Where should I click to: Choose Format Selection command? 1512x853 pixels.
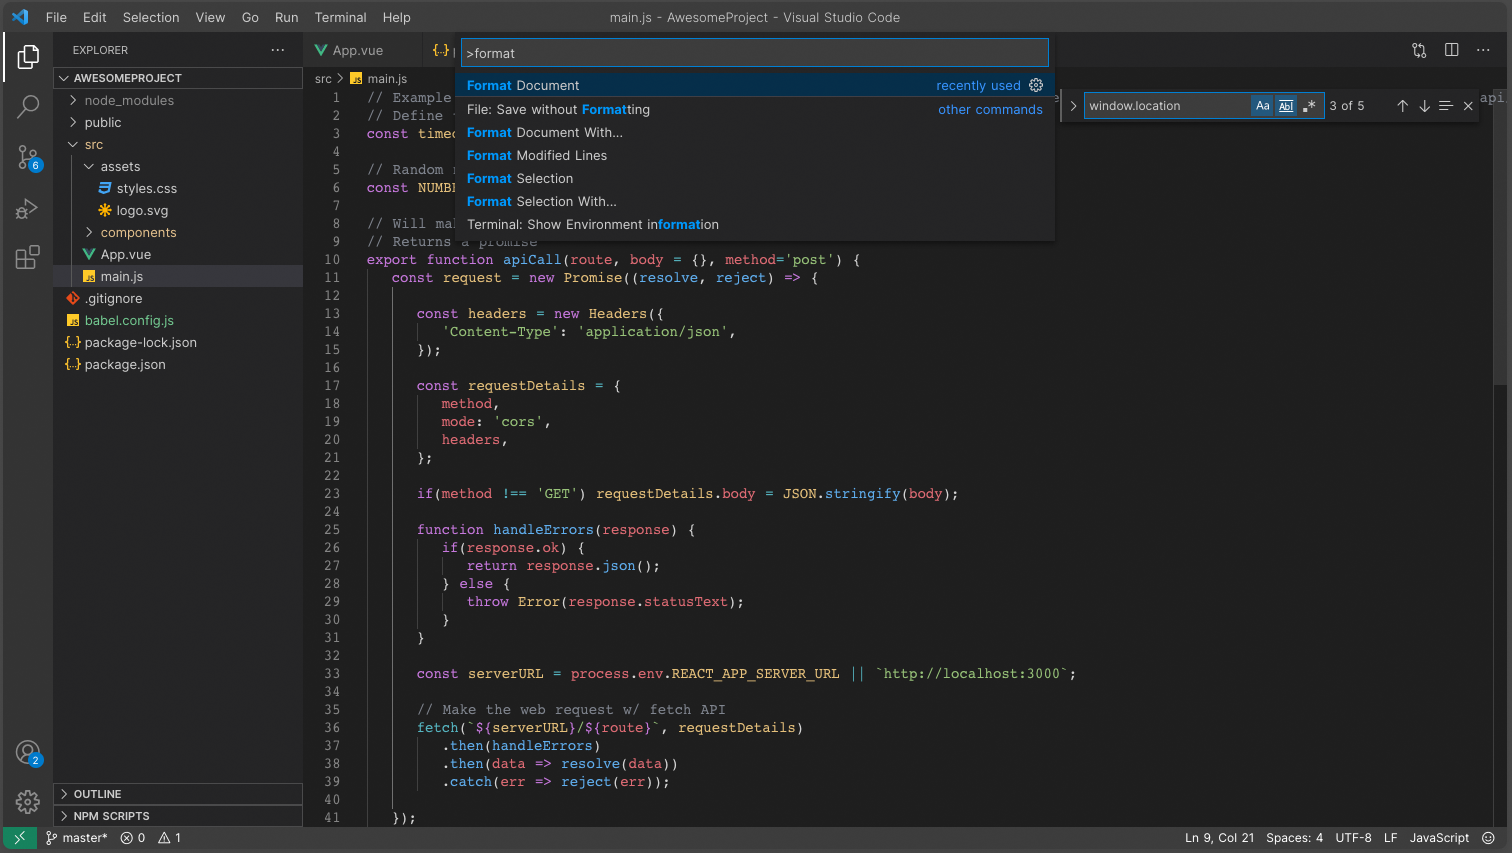(x=755, y=178)
